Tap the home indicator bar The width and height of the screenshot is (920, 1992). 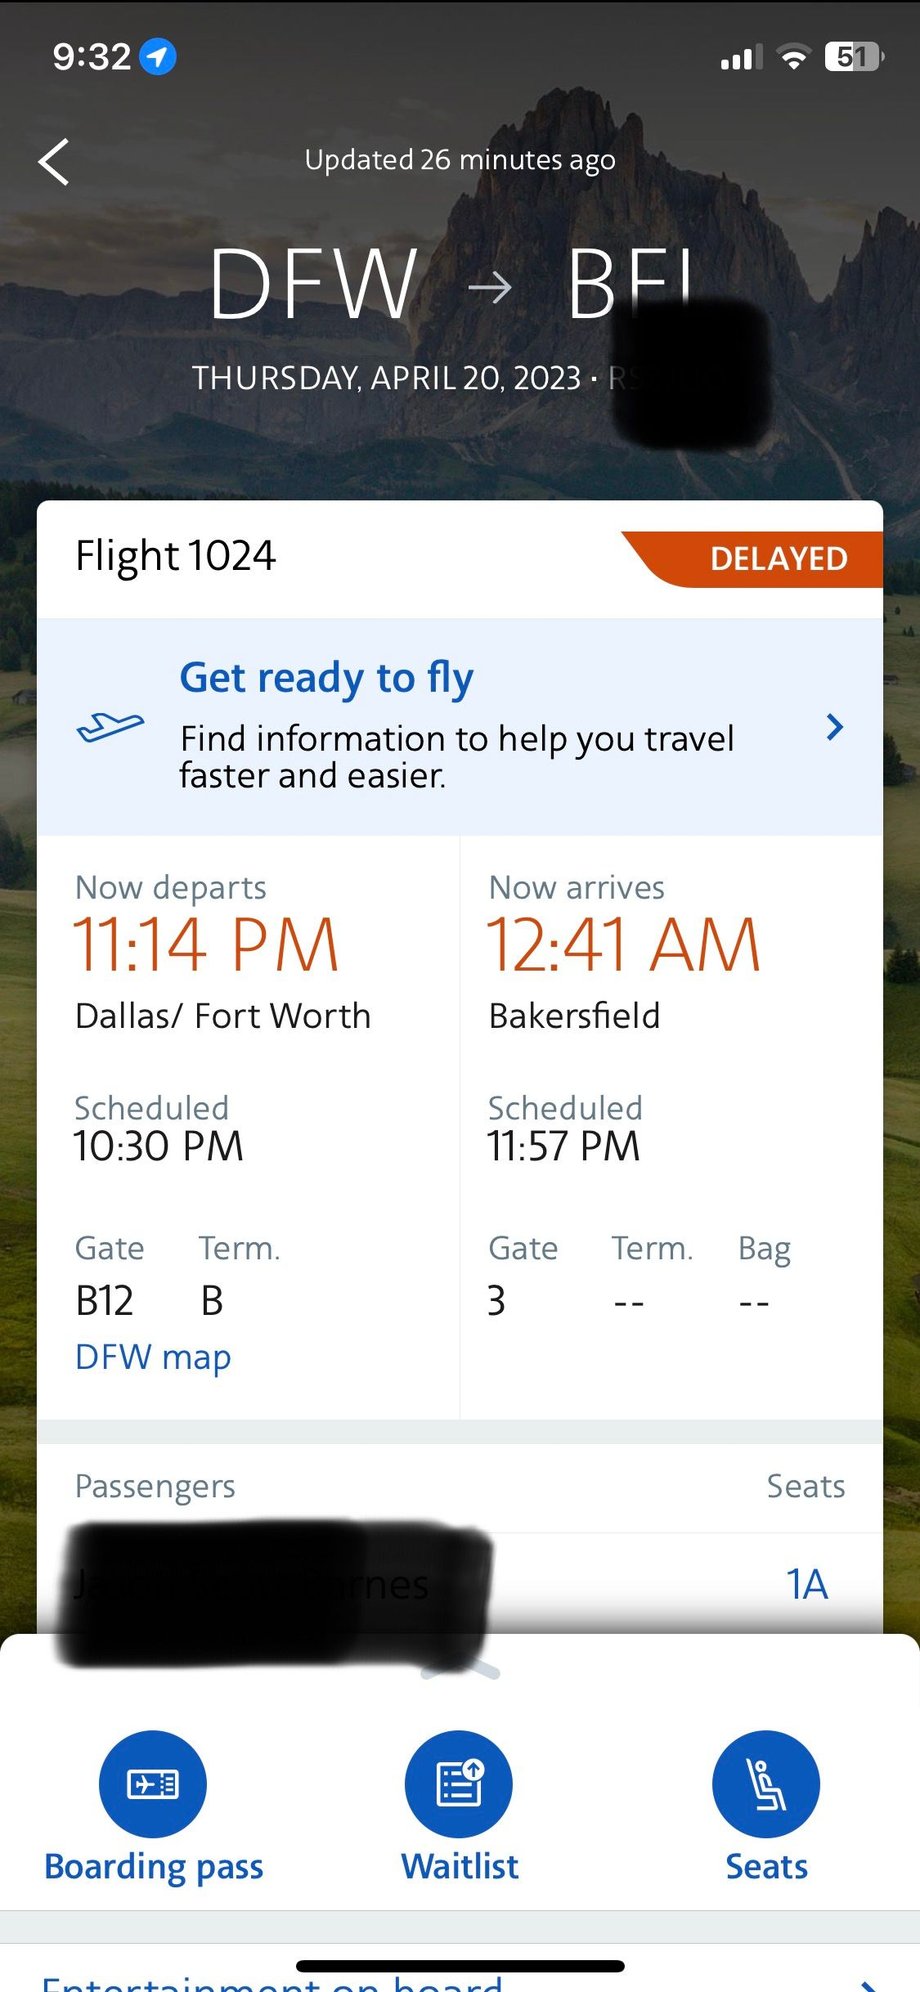tap(460, 1966)
